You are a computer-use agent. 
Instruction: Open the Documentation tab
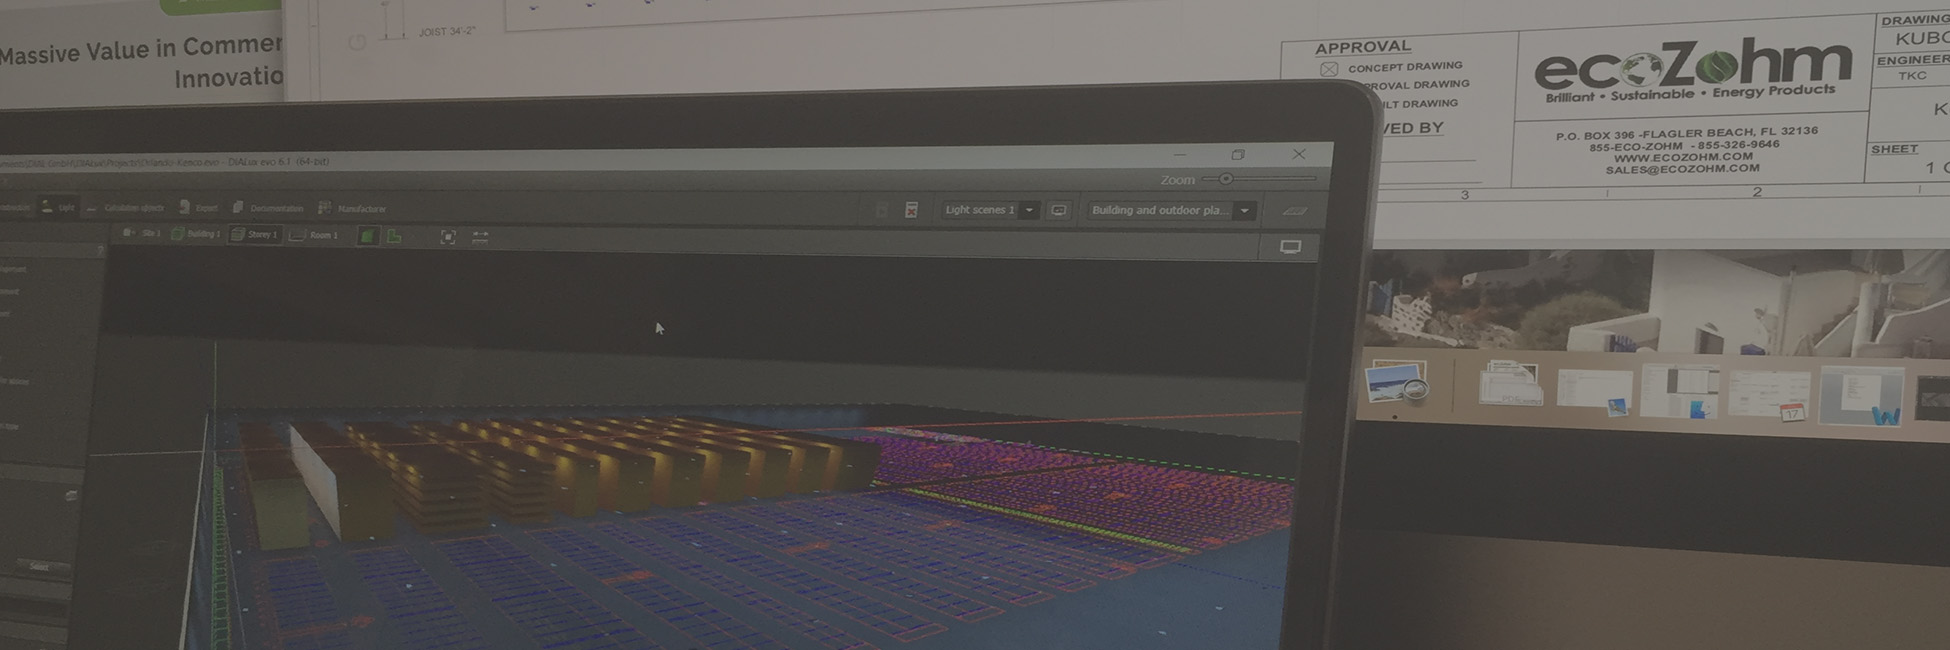pos(268,208)
